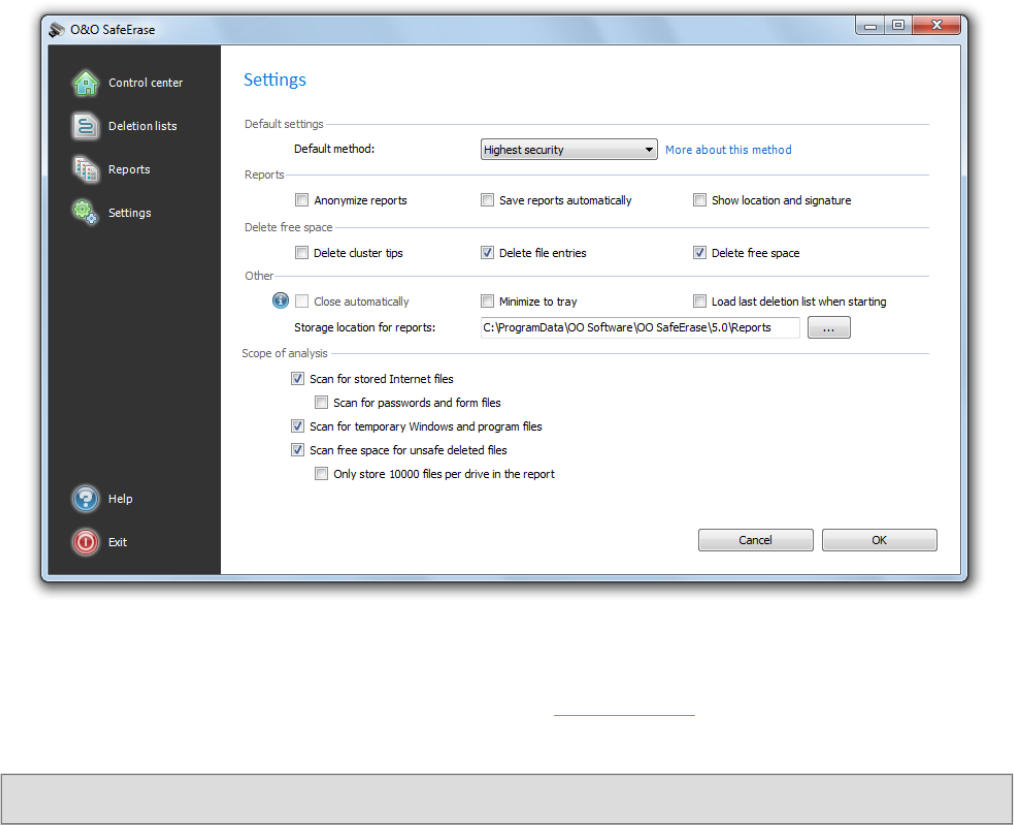This screenshot has width=1014, height=825.
Task: Confirm settings with OK button
Action: pos(879,540)
